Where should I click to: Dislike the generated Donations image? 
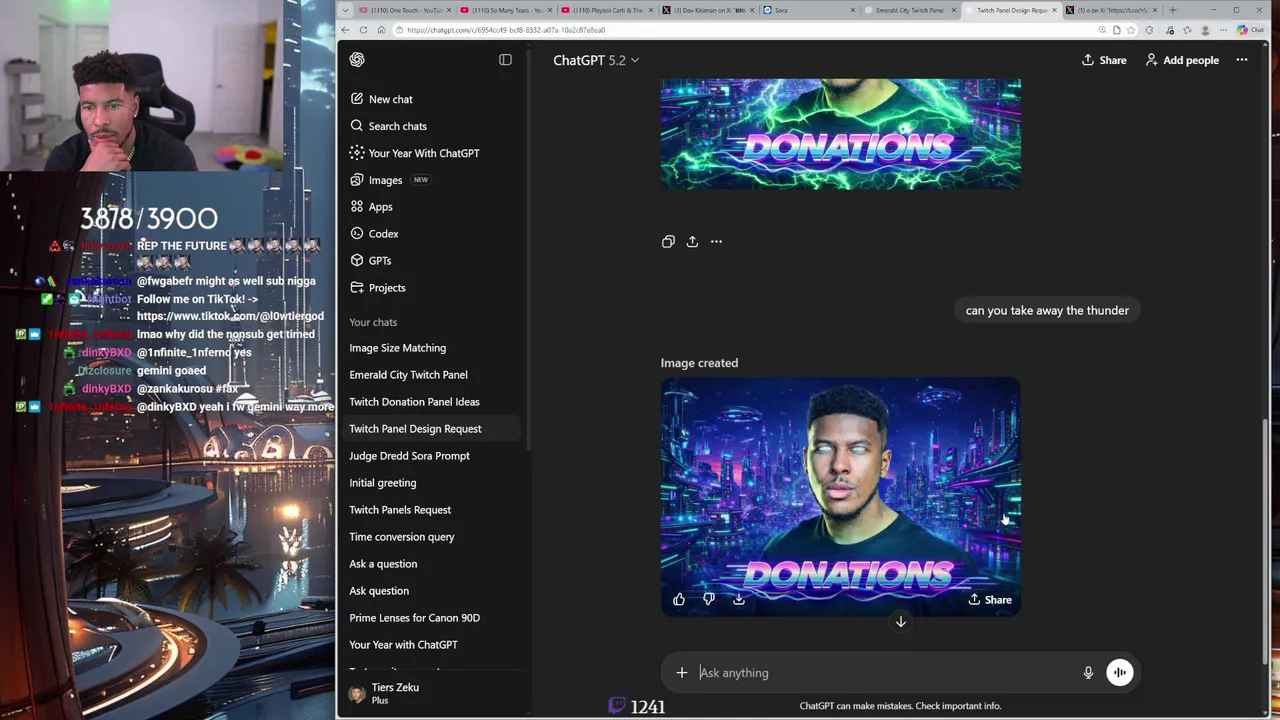pos(709,599)
